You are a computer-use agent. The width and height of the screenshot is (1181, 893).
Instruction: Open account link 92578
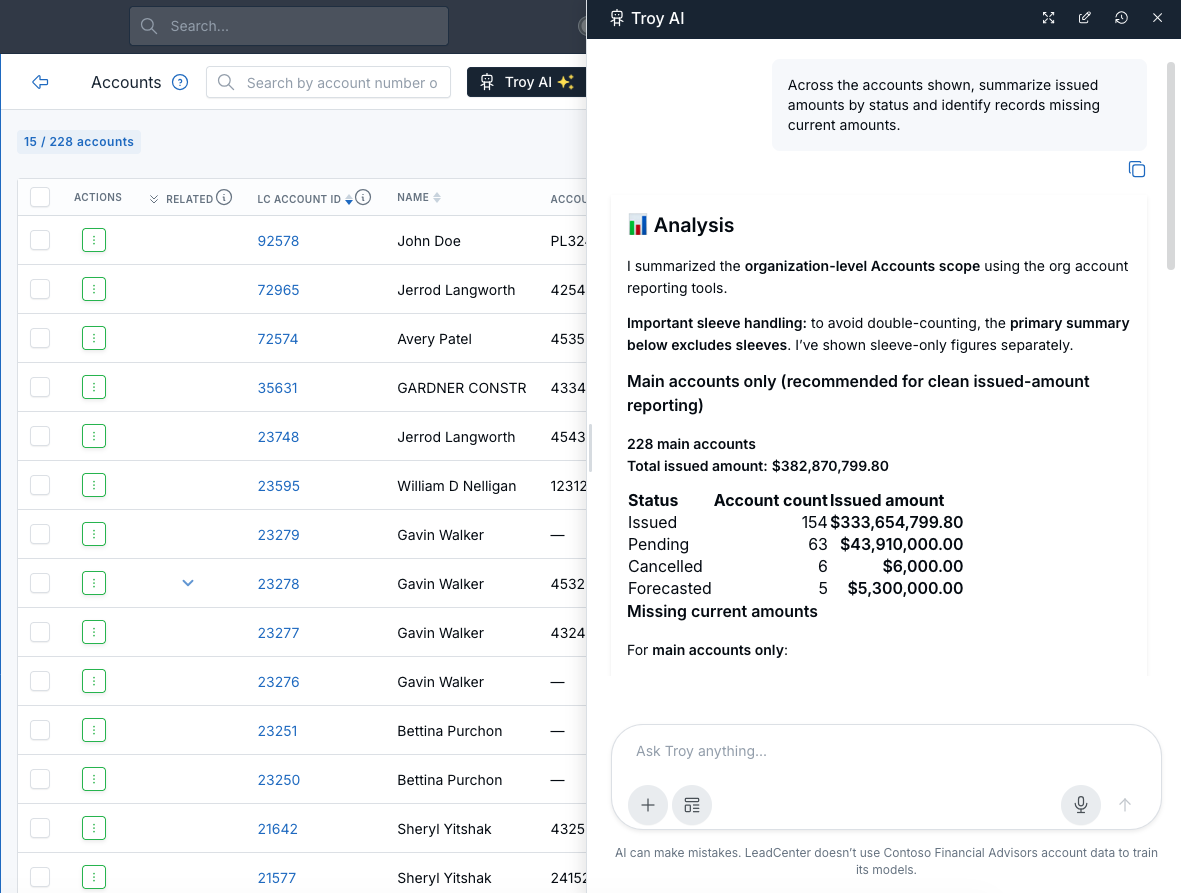click(x=278, y=241)
